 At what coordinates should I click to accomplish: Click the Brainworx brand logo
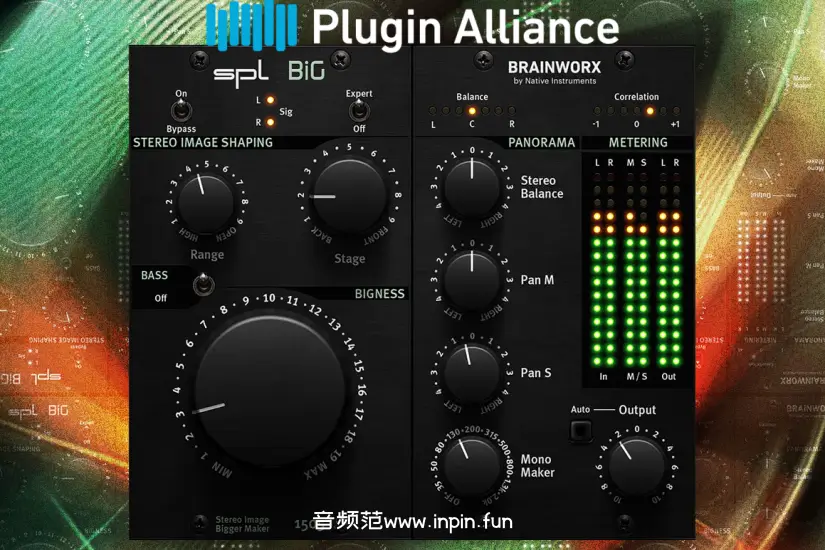[553, 71]
